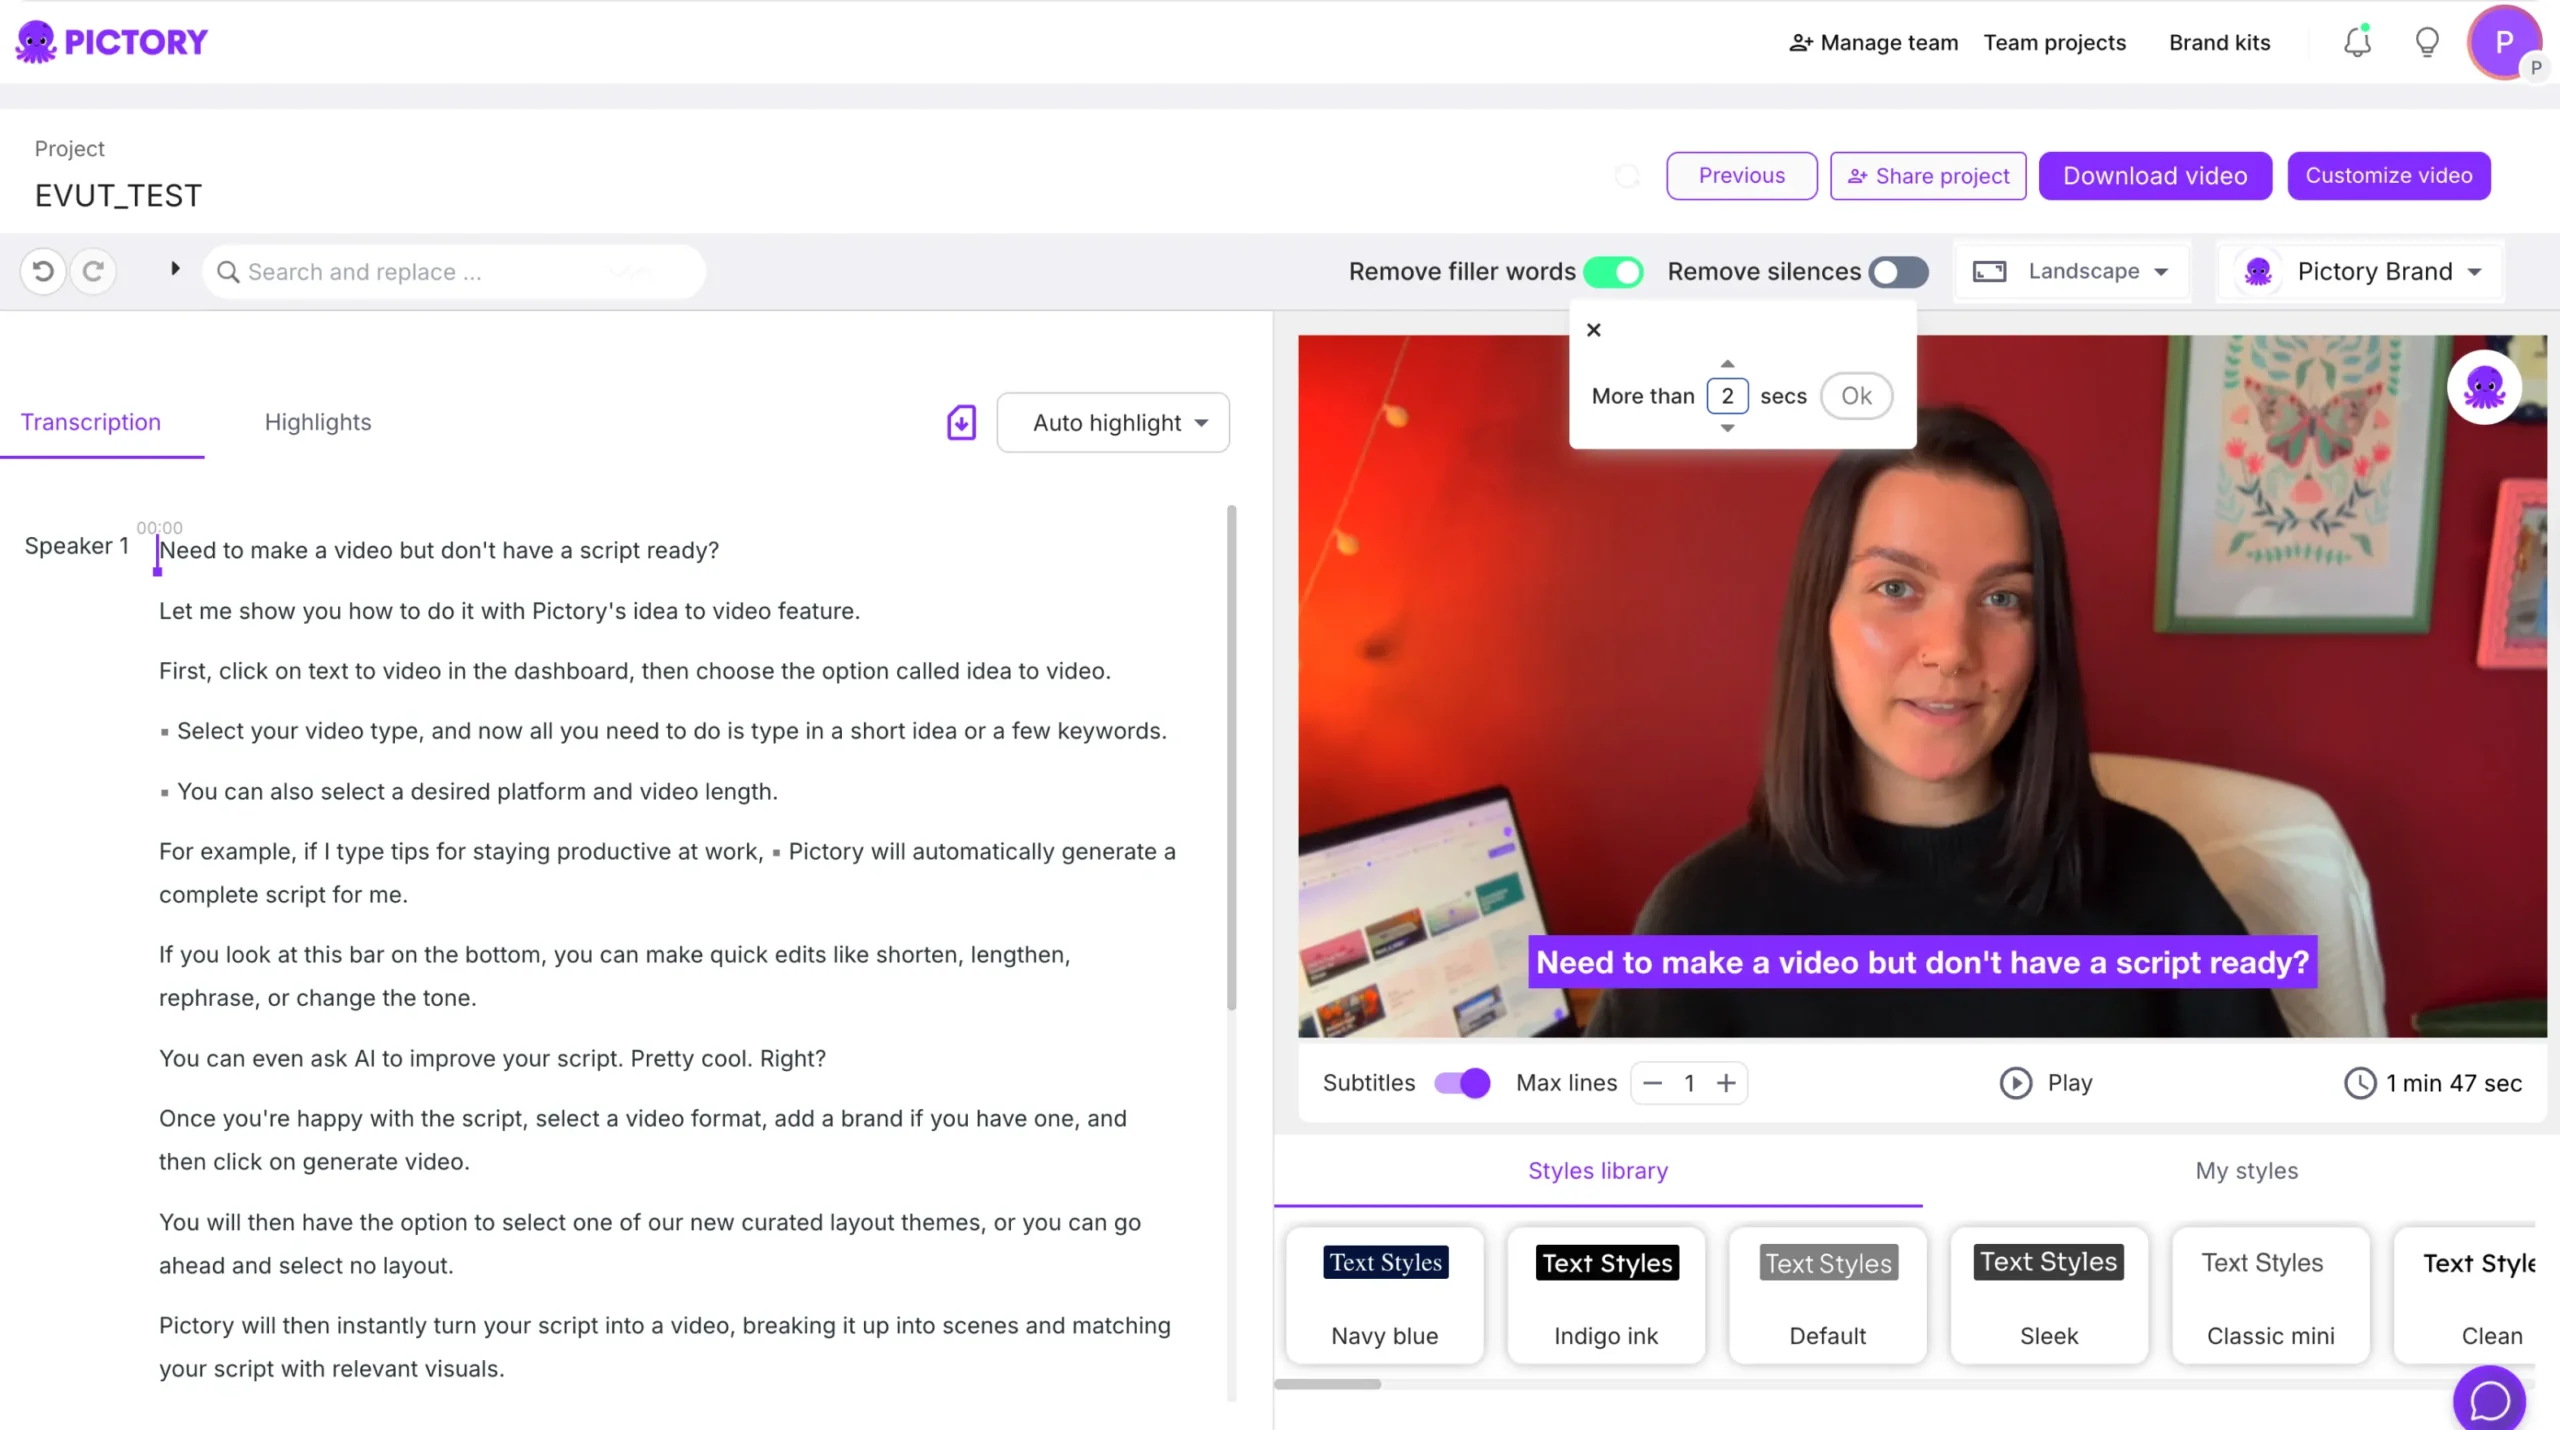Open the My styles tab
The image size is (2560, 1430).
pyautogui.click(x=2246, y=1171)
